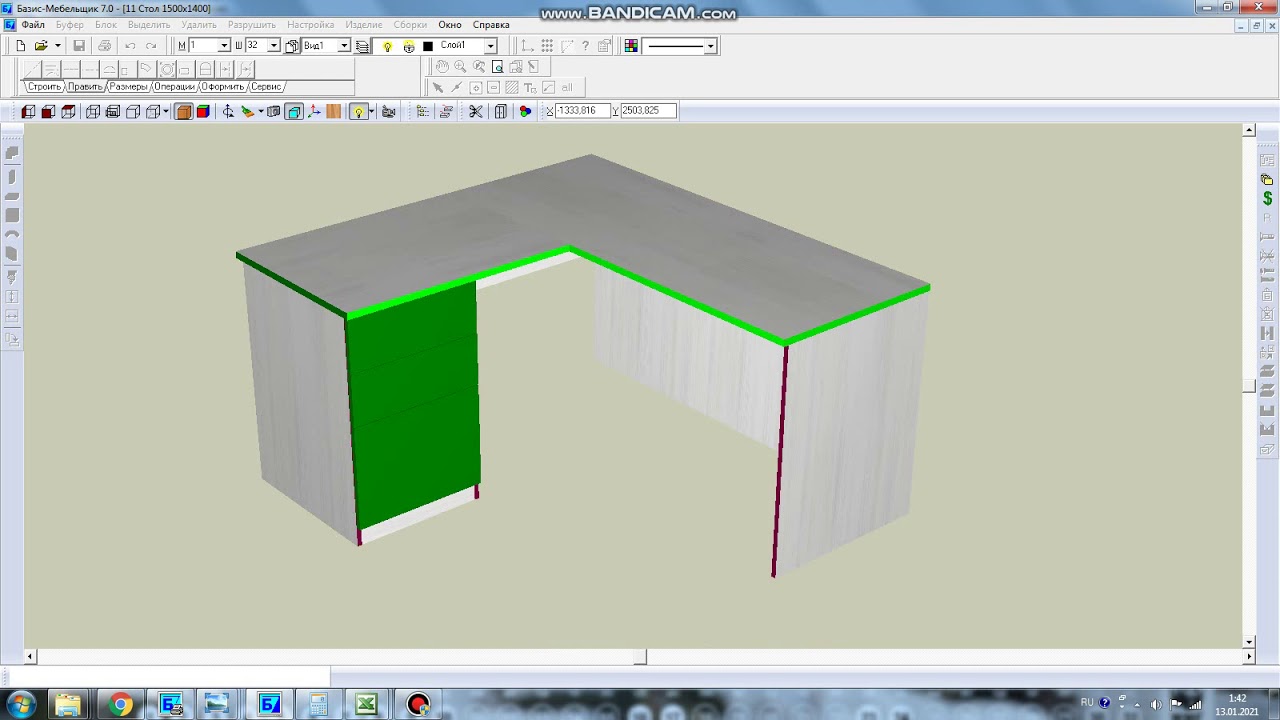Toggle the highlighted cyan perspective box button
1280x720 pixels.
tap(294, 111)
